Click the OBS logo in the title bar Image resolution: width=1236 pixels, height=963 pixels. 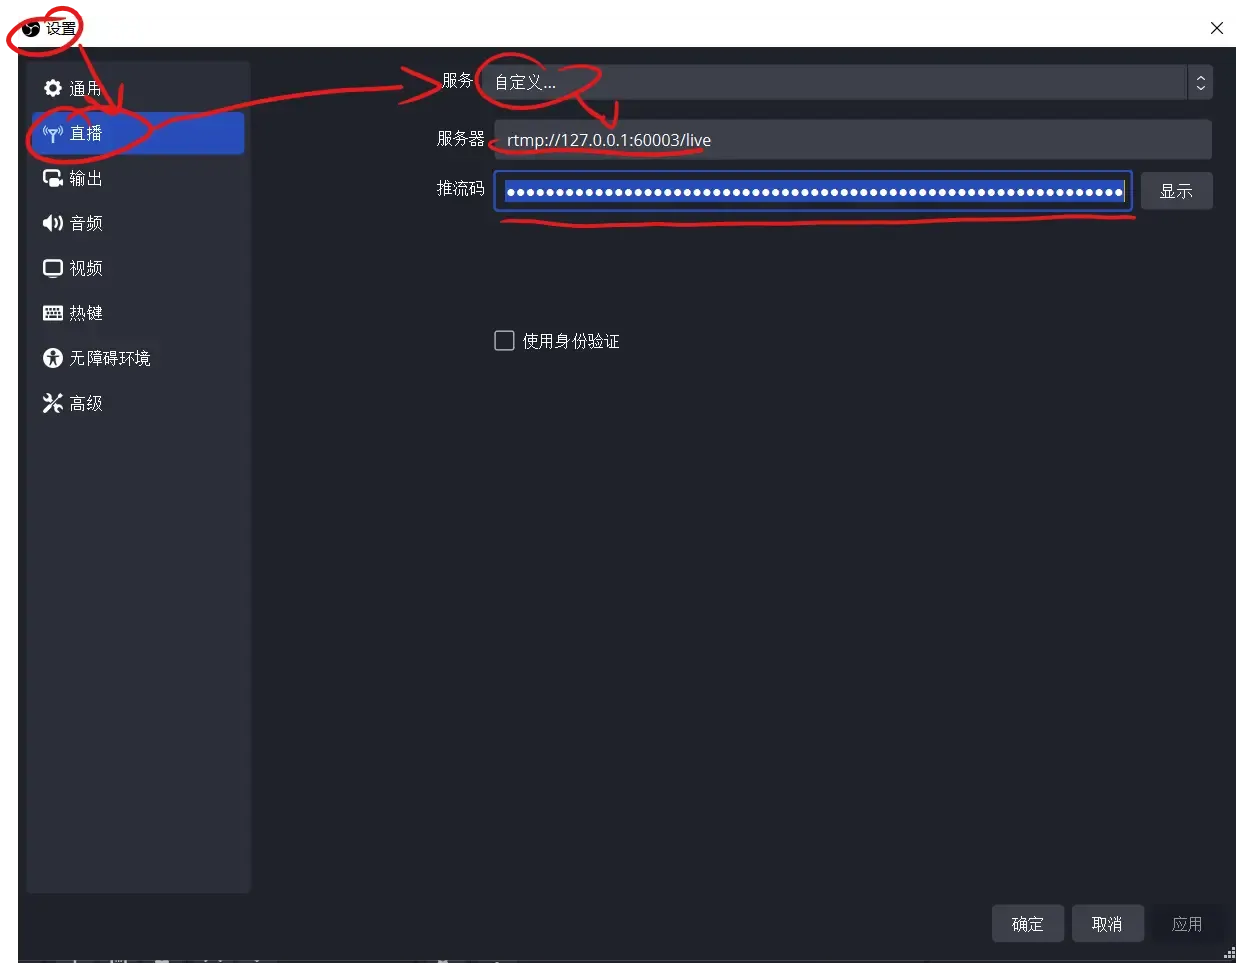pyautogui.click(x=31, y=28)
